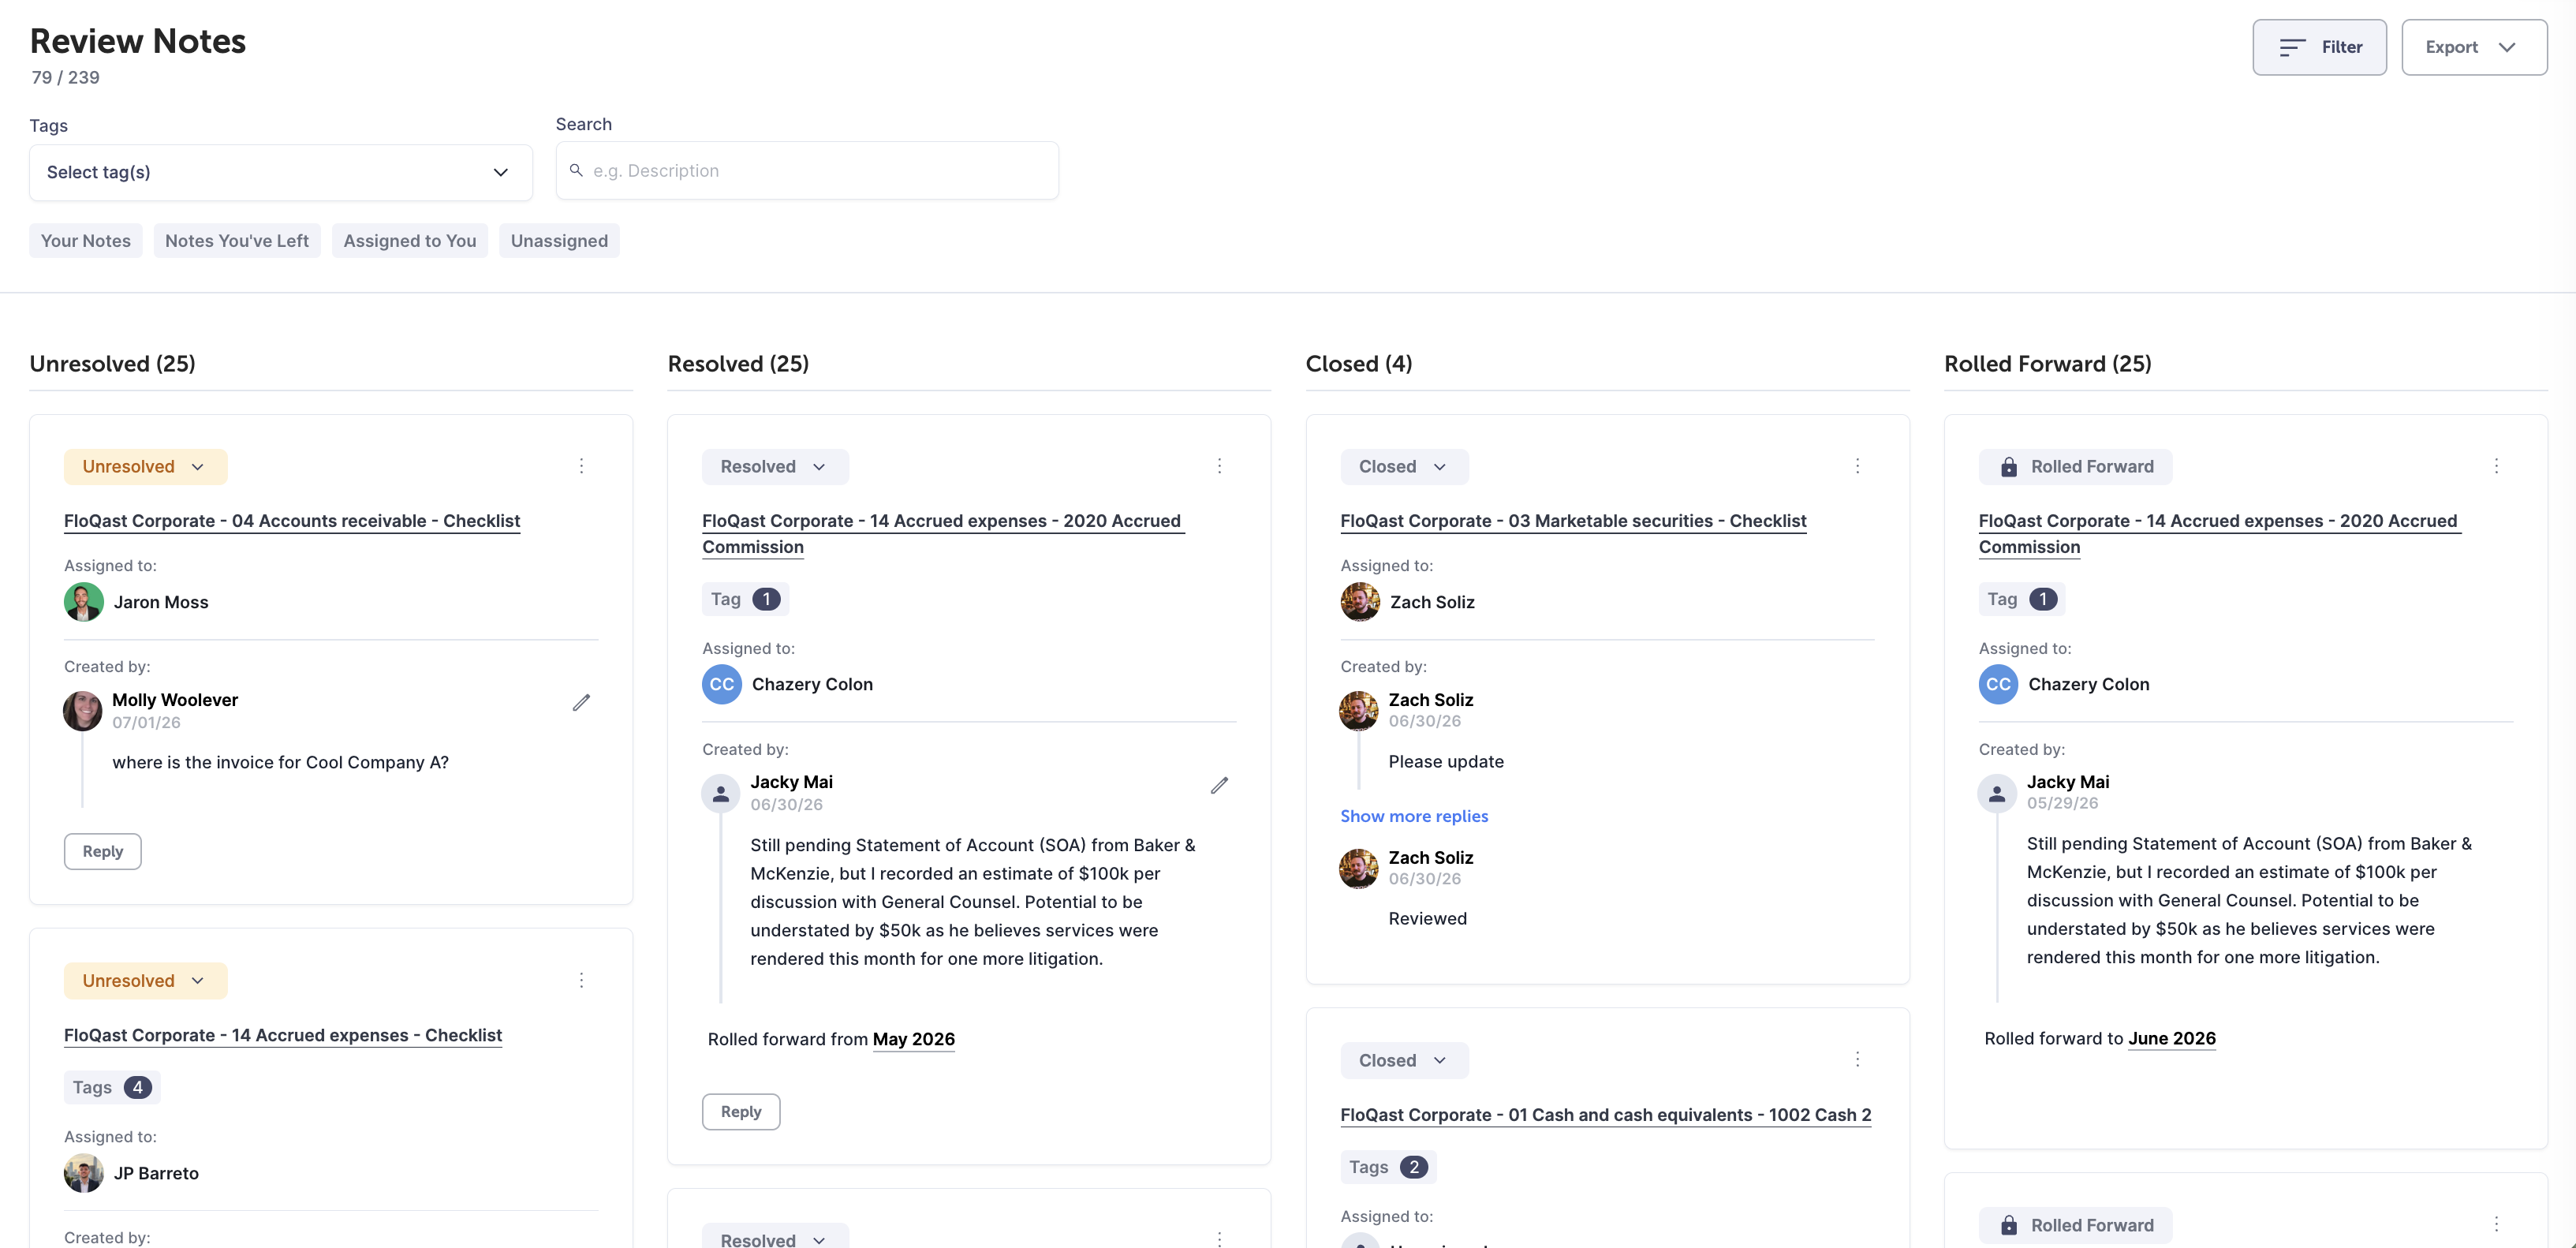Open 2020 Accrued Commission link in Resolved column

(x=943, y=533)
